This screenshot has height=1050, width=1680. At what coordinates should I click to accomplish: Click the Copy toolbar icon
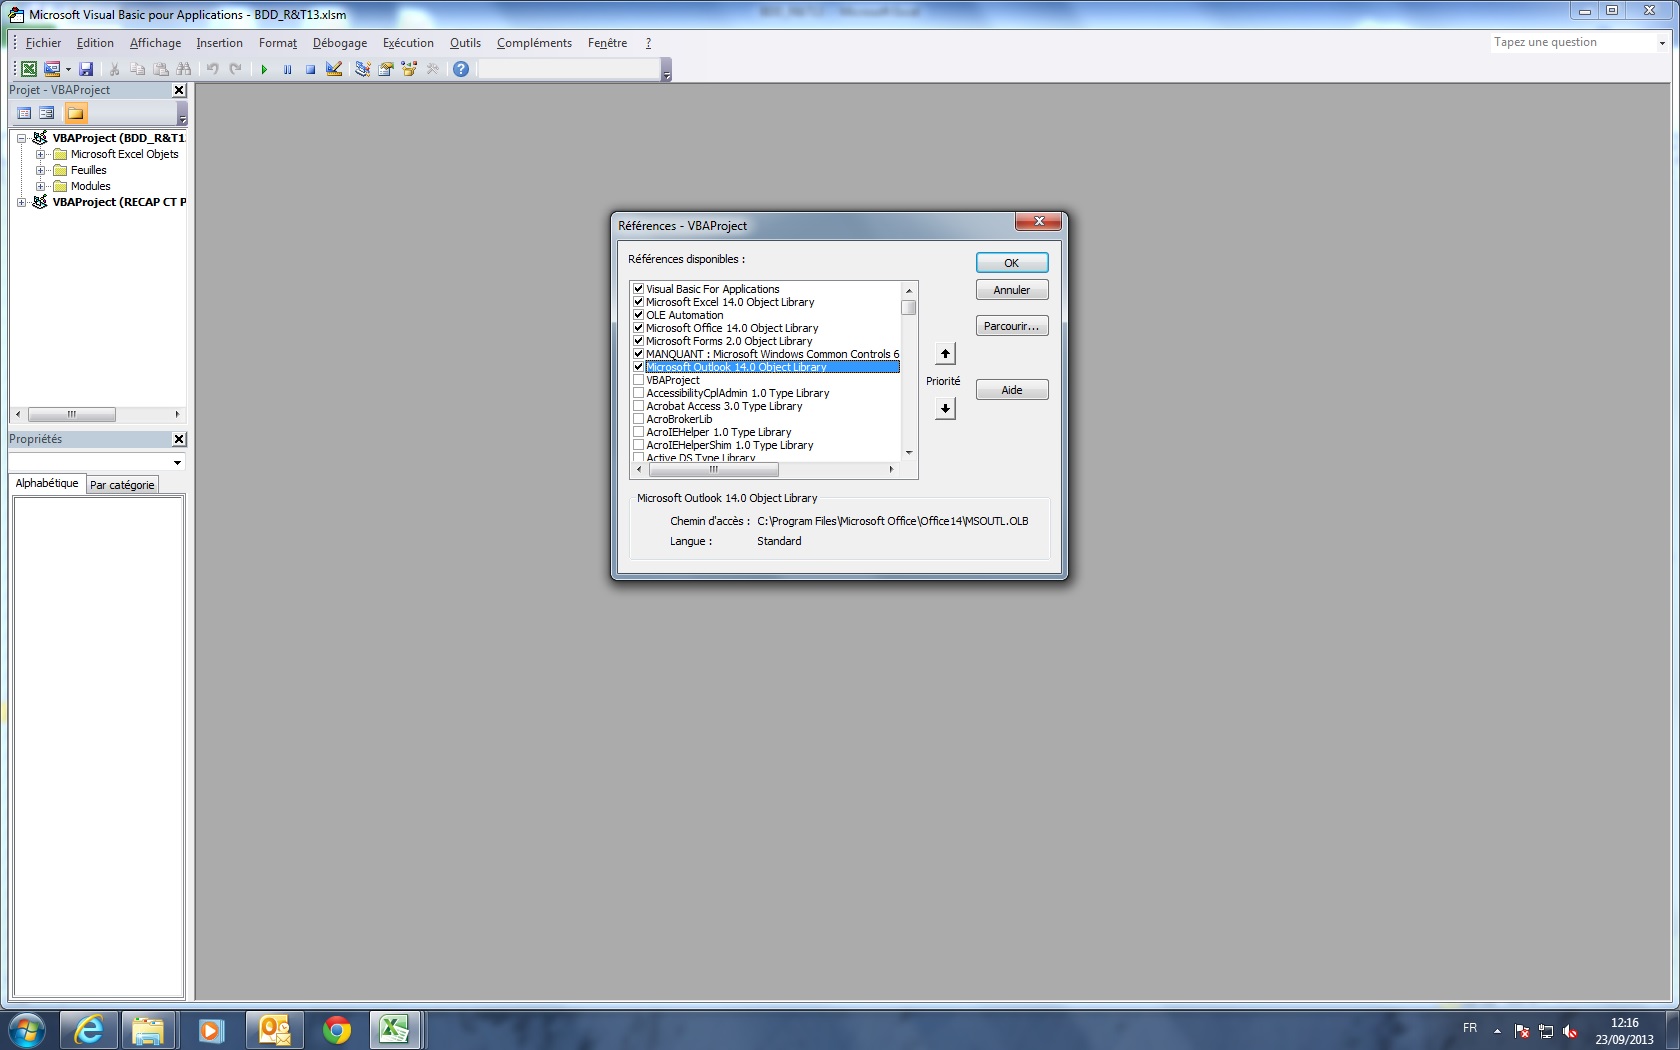(x=138, y=69)
